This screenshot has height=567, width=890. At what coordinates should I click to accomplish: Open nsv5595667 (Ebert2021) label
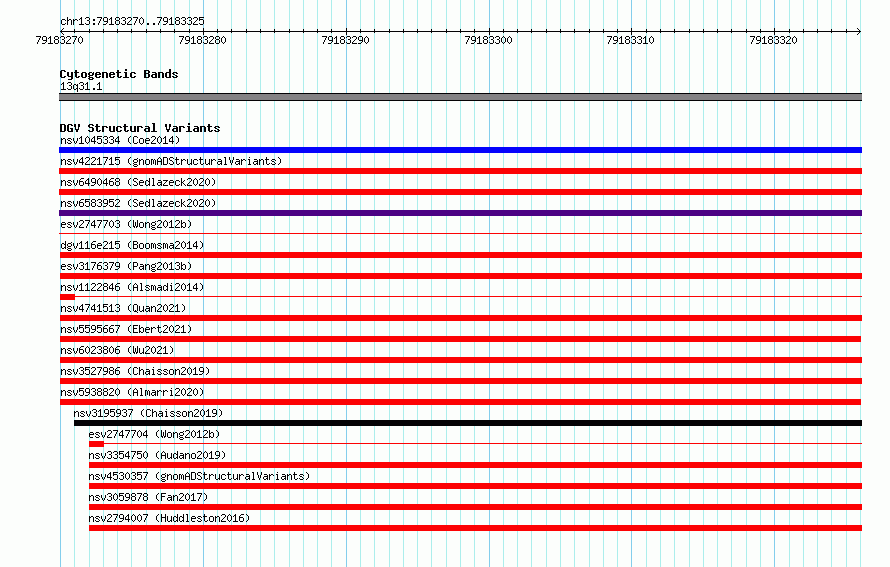pos(126,329)
